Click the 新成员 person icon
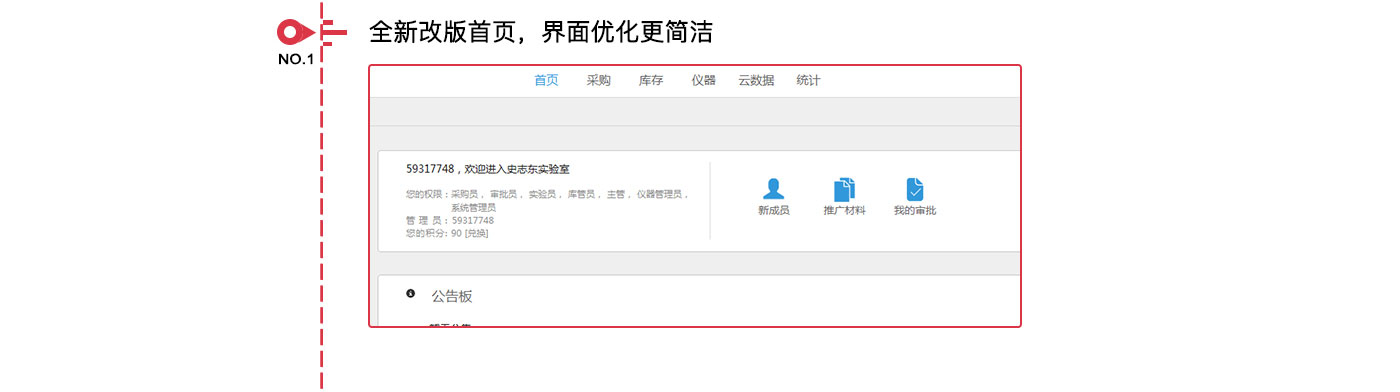The height and width of the screenshot is (392, 1400). (x=774, y=189)
